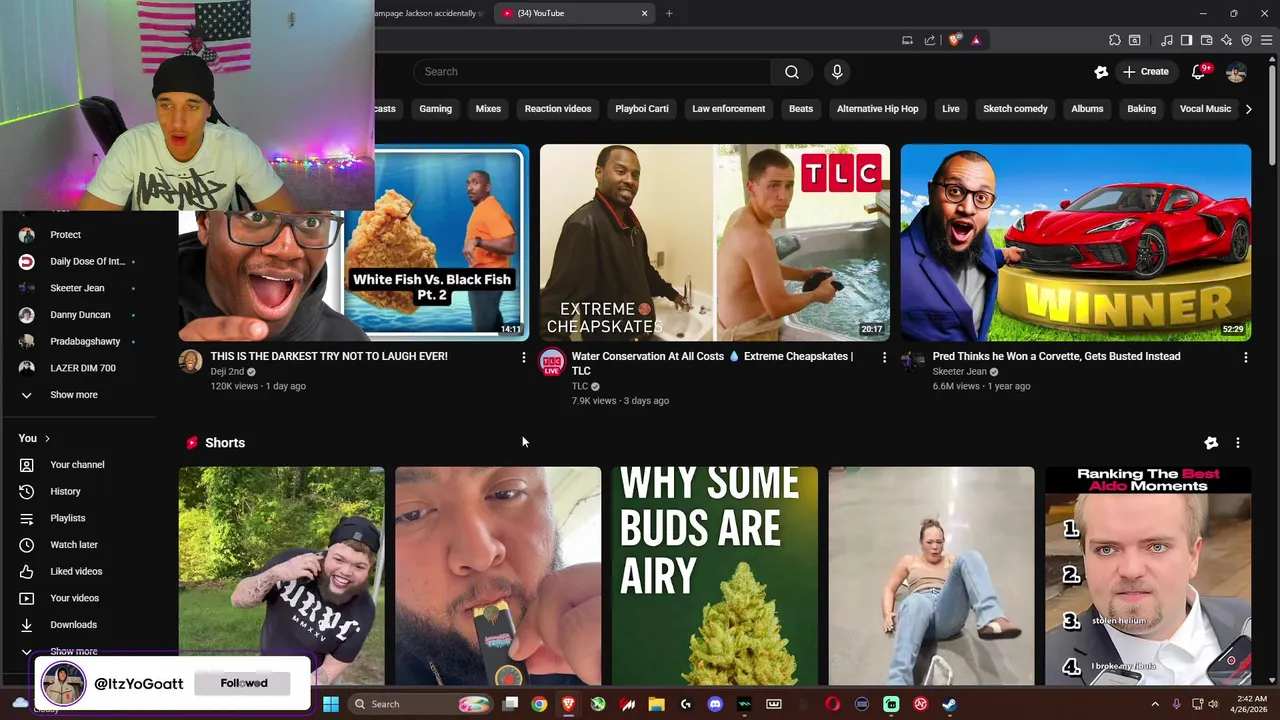1280x720 pixels.
Task: Expand the You section chevron
Action: tap(47, 438)
